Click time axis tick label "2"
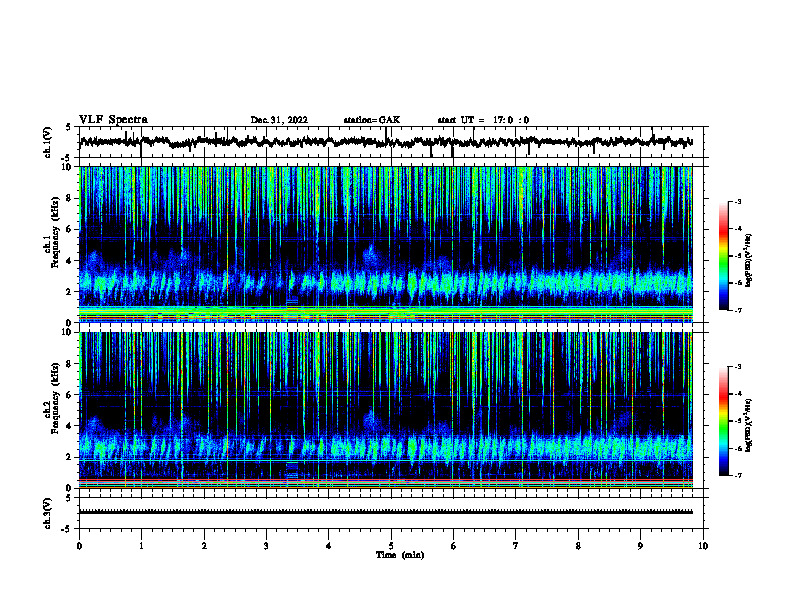 pos(204,546)
